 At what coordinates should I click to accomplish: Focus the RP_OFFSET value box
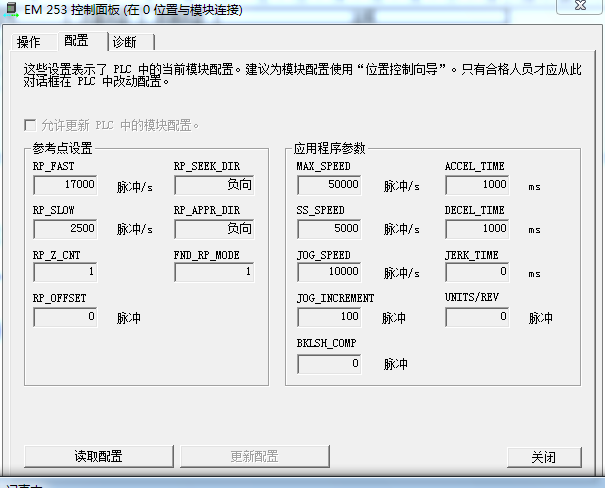click(66, 317)
